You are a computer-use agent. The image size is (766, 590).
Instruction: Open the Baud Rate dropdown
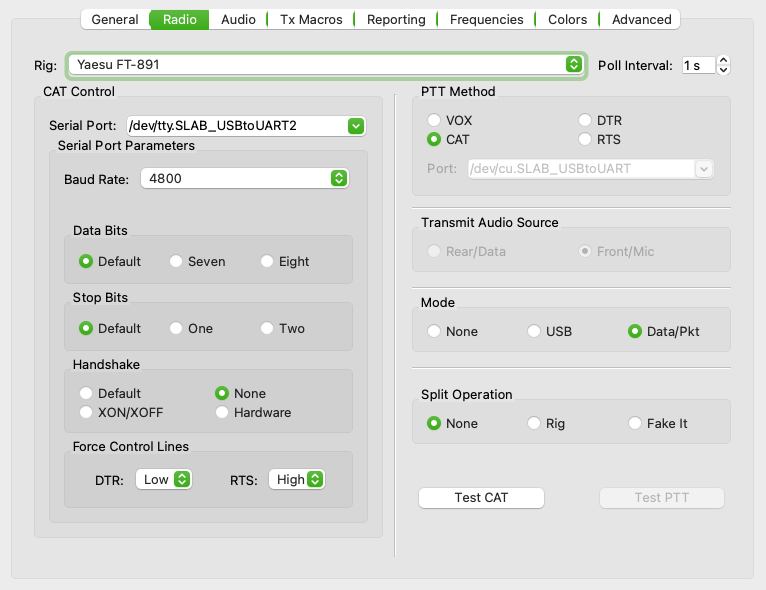coord(245,178)
